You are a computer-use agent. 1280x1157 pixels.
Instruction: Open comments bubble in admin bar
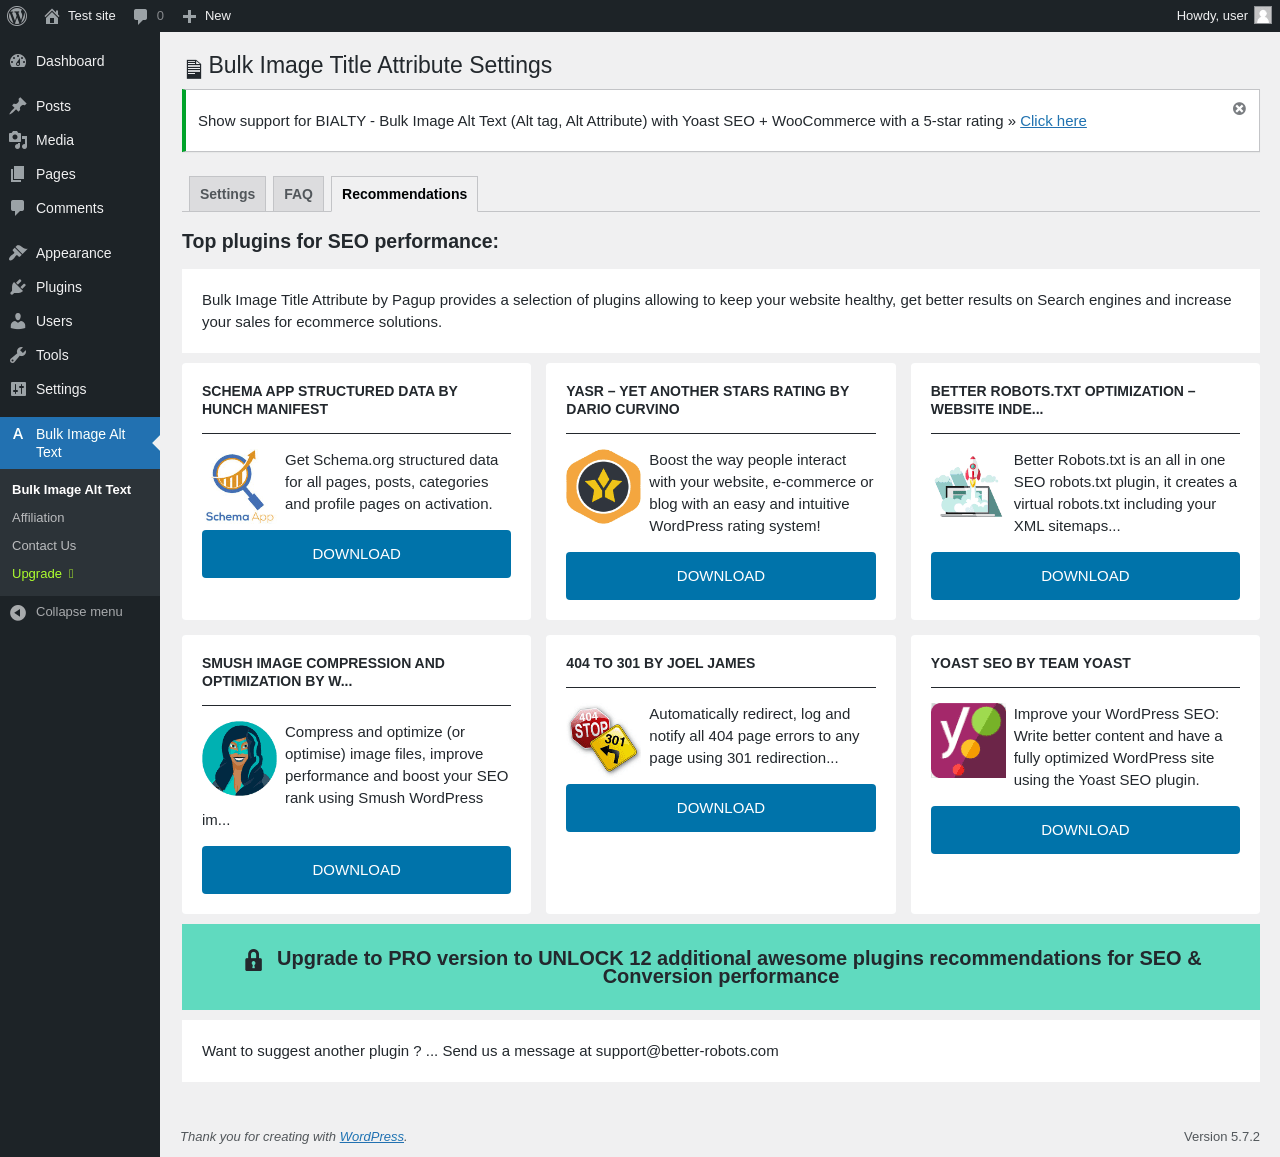[x=141, y=16]
